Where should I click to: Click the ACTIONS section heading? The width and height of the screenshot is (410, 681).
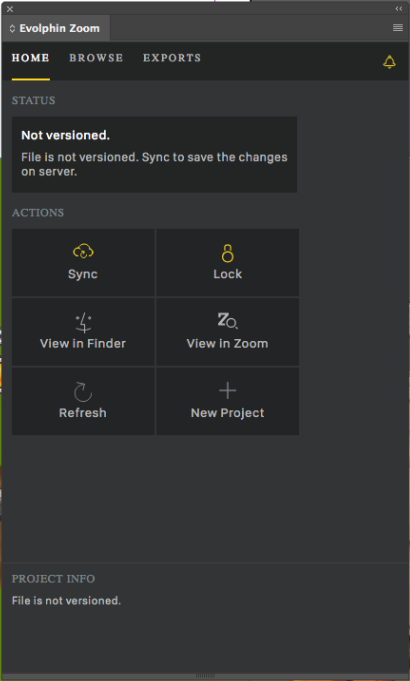click(x=38, y=213)
